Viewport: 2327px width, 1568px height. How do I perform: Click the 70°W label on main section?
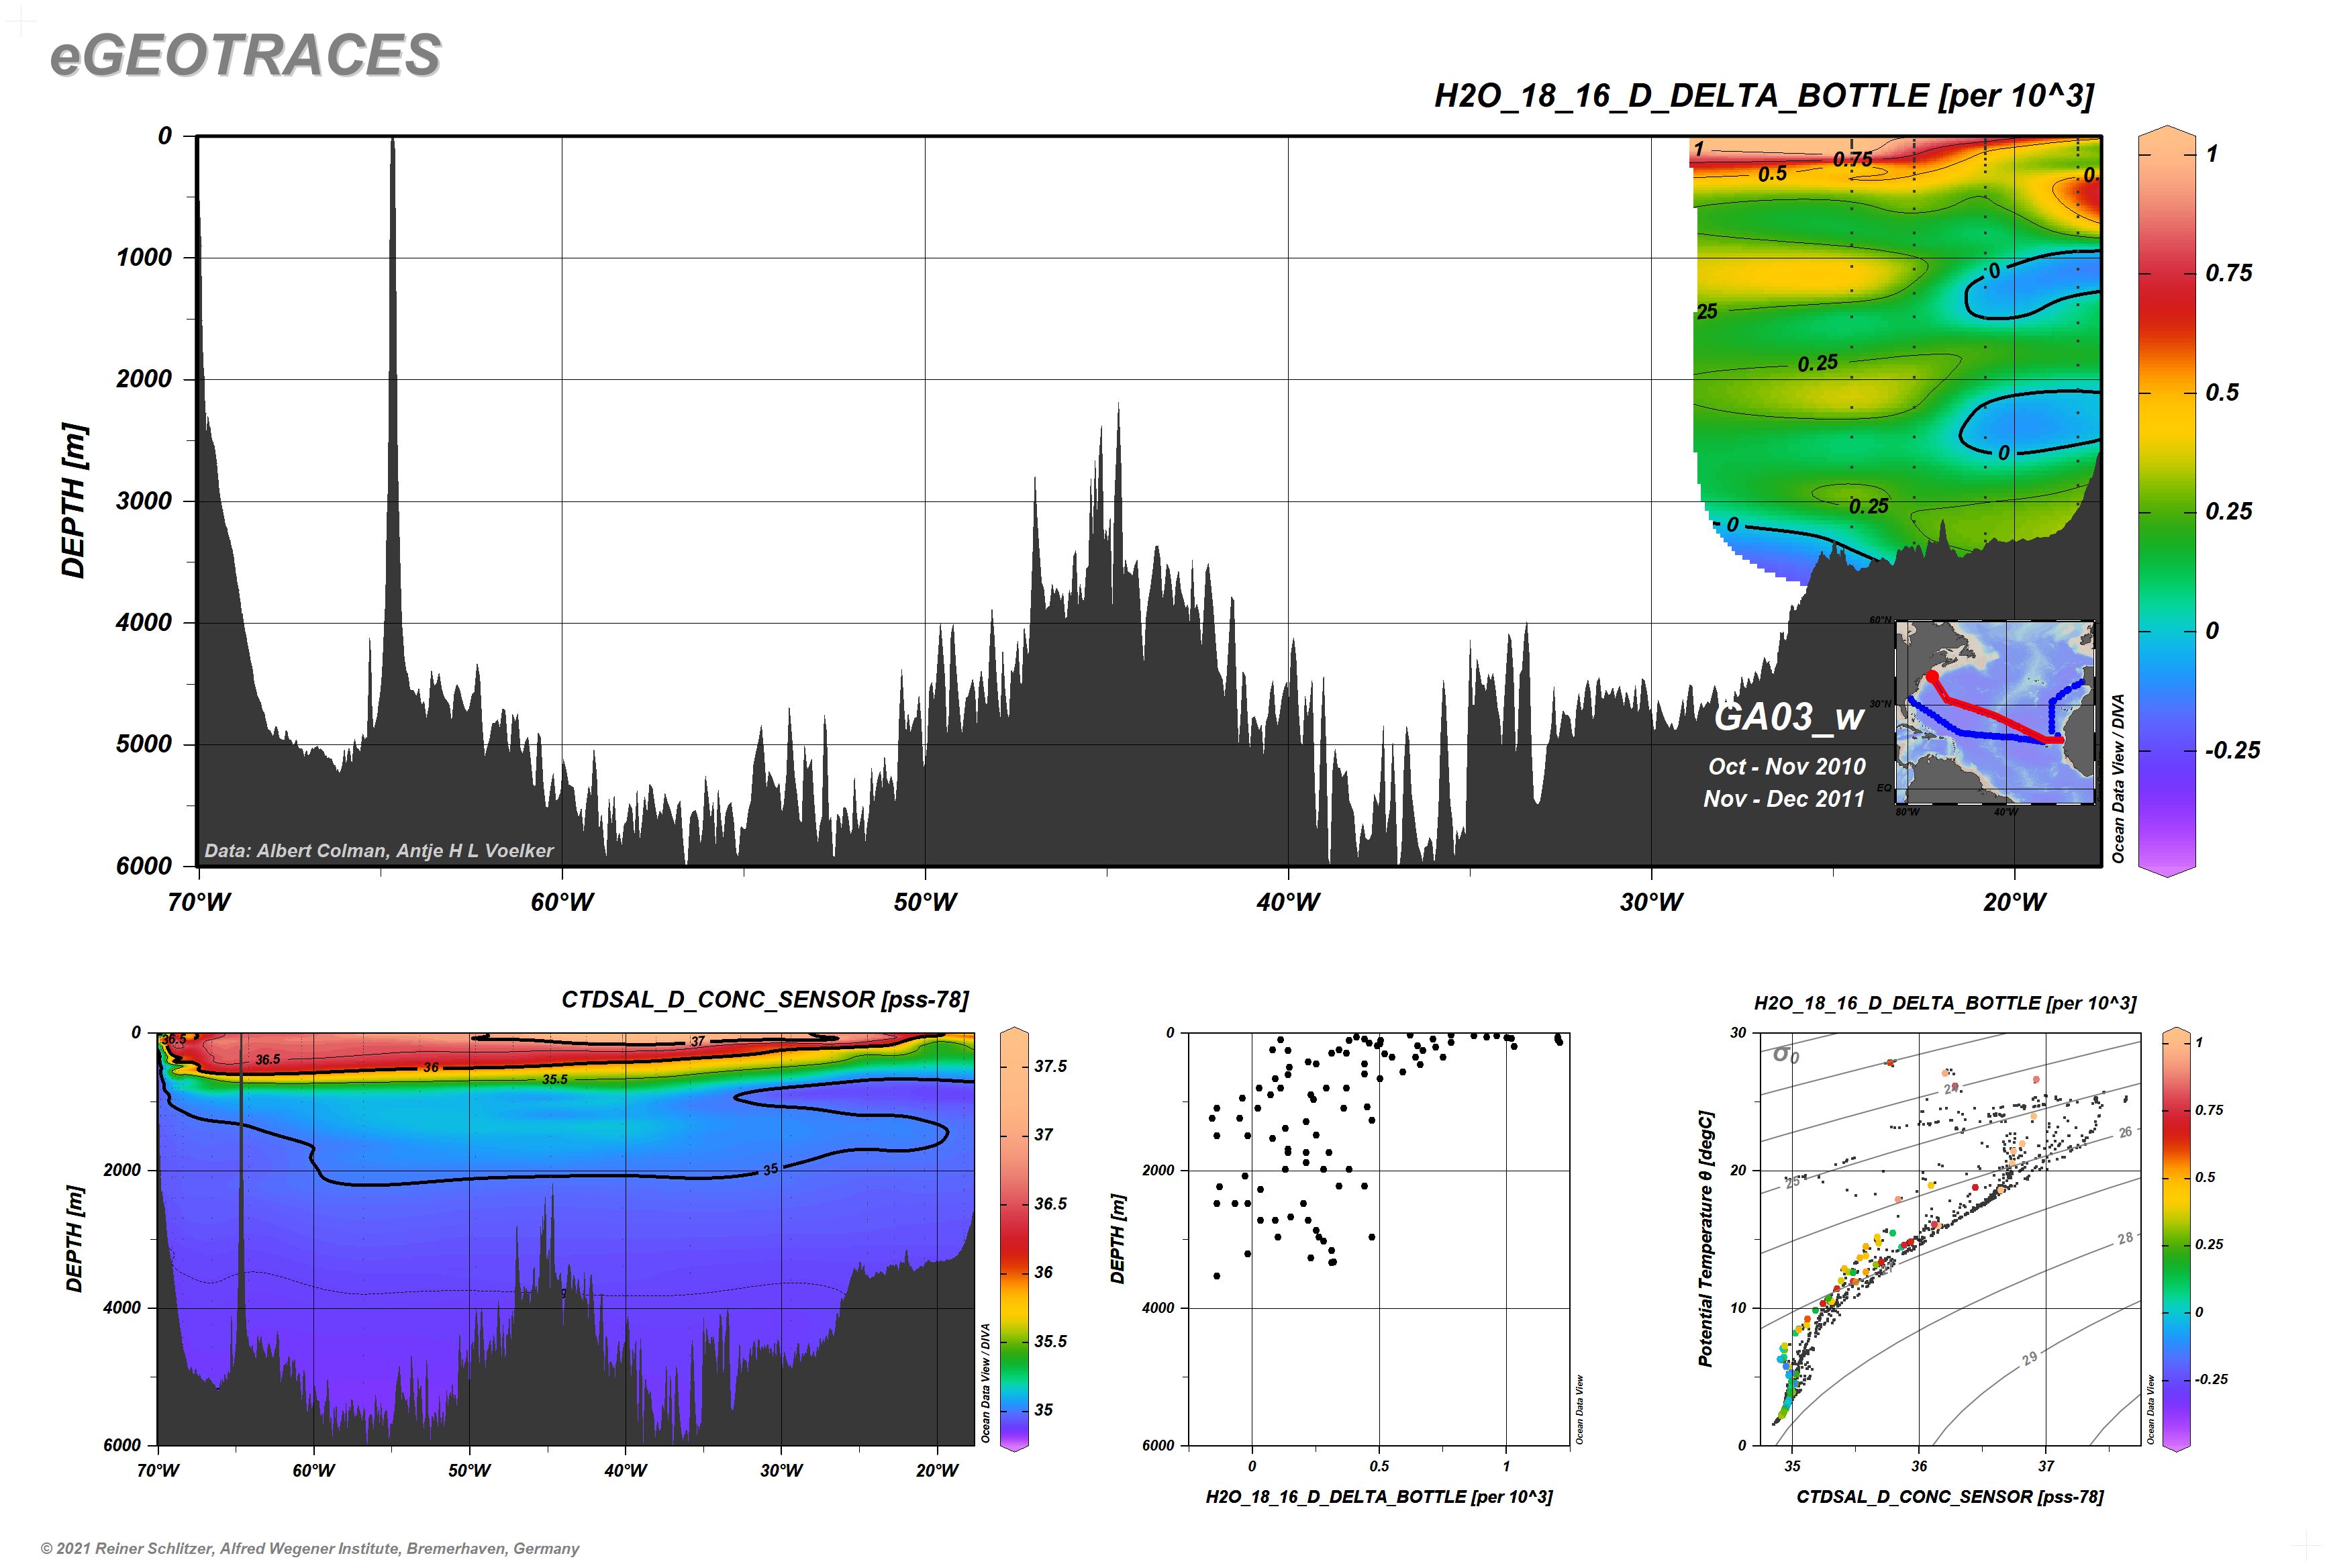tap(198, 902)
